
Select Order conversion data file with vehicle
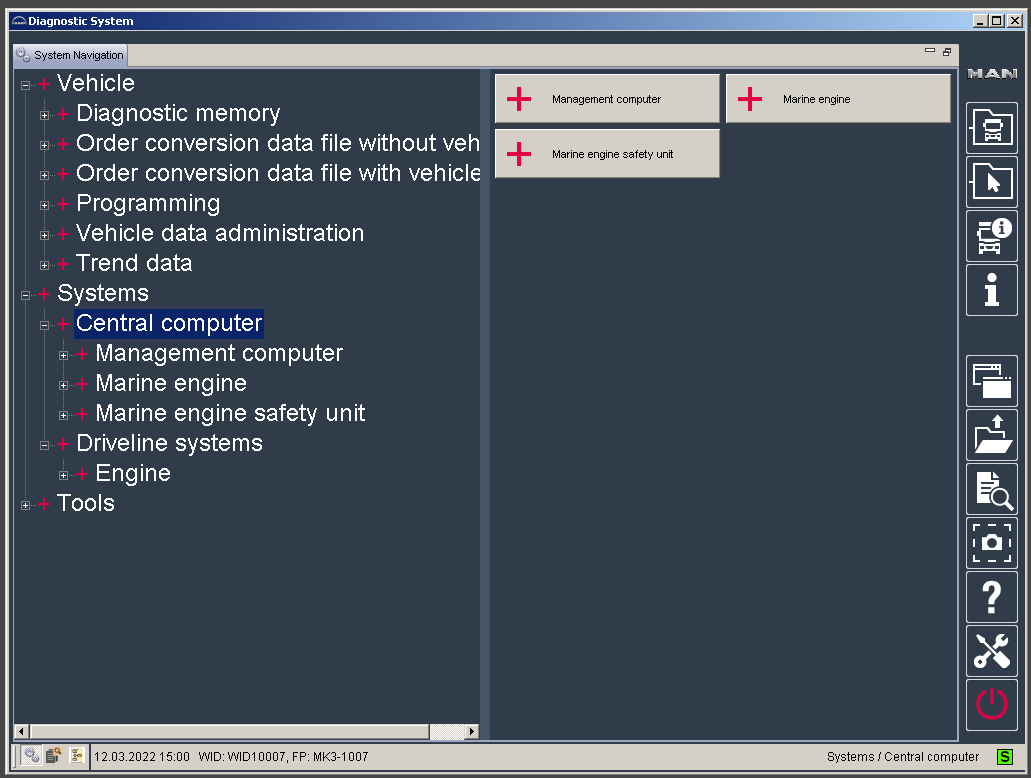tap(278, 173)
